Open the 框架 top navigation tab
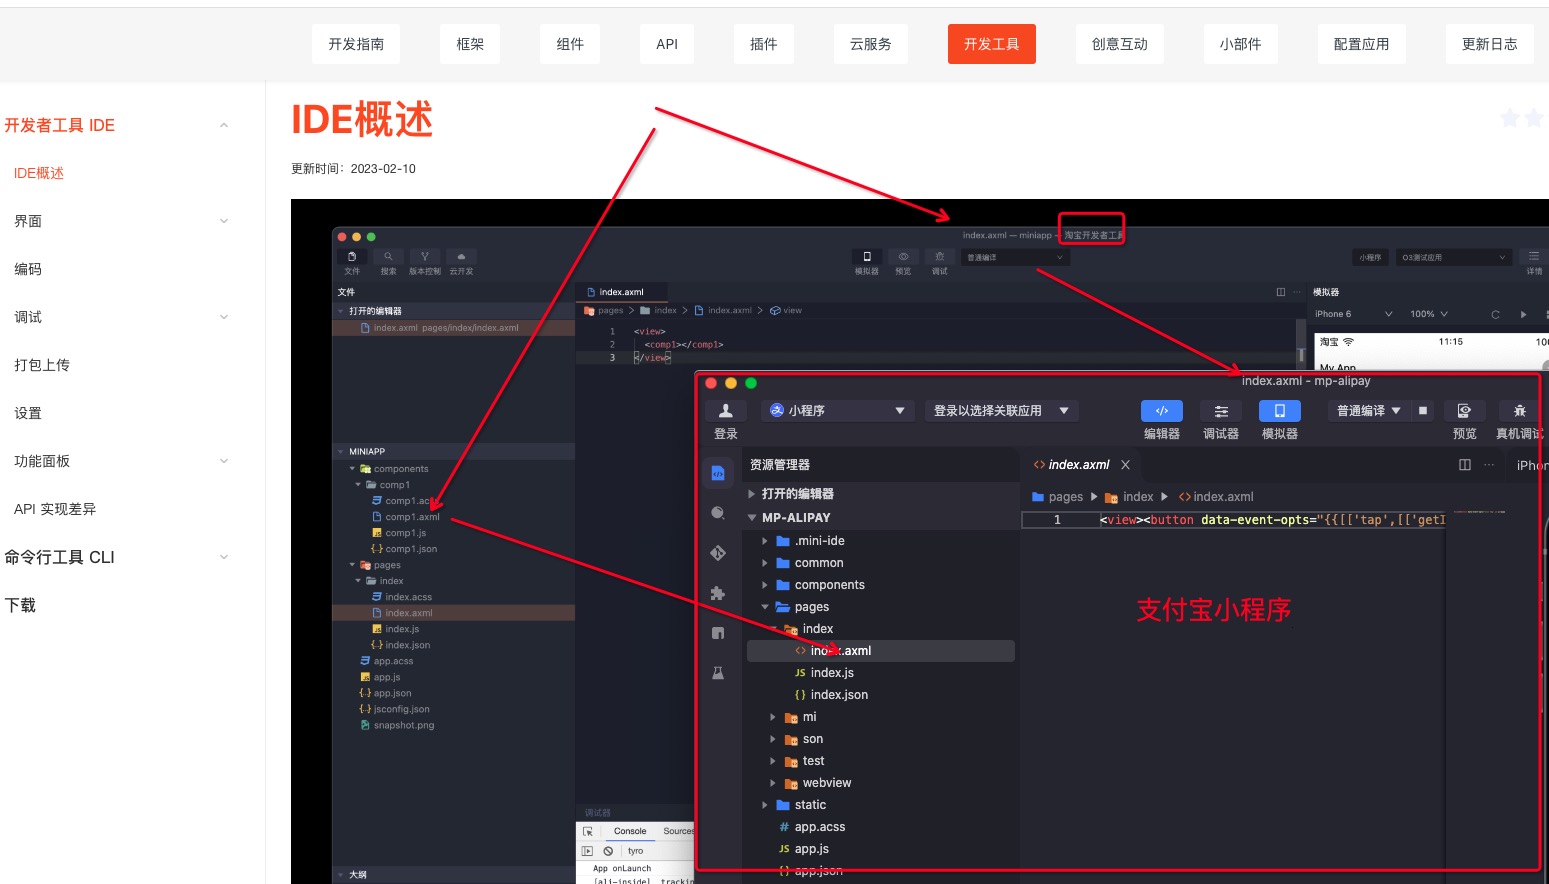 coord(470,44)
